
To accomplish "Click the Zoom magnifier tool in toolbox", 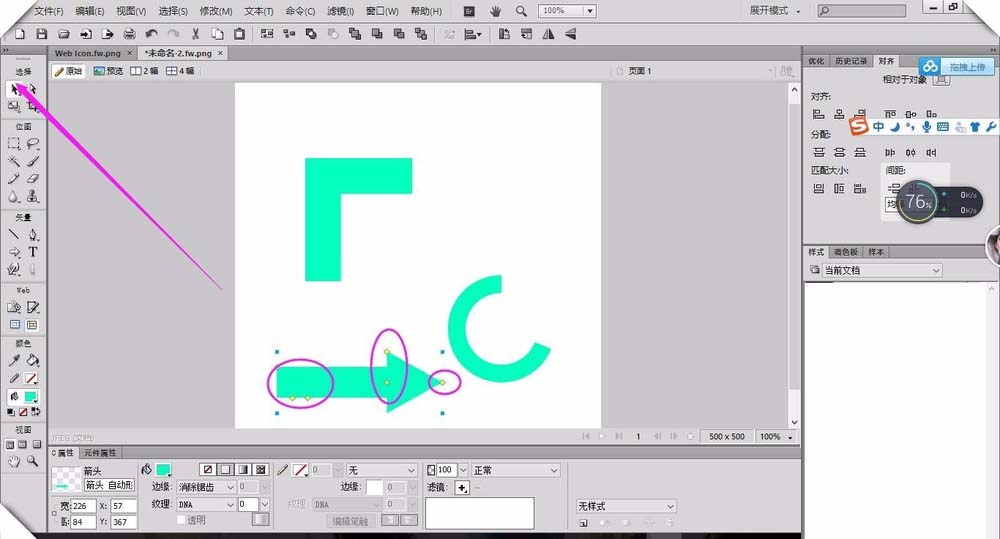I will click(x=33, y=461).
